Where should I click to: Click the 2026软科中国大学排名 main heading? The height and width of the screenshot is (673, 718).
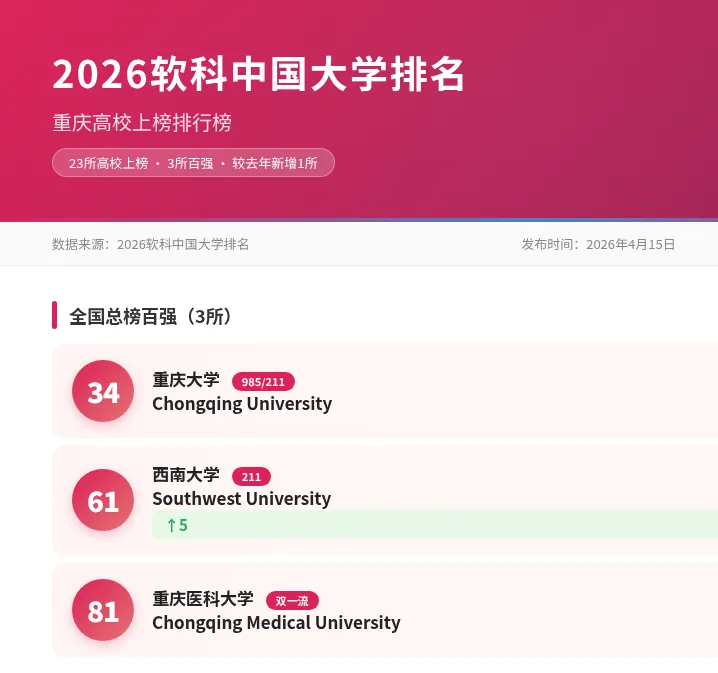click(x=259, y=74)
